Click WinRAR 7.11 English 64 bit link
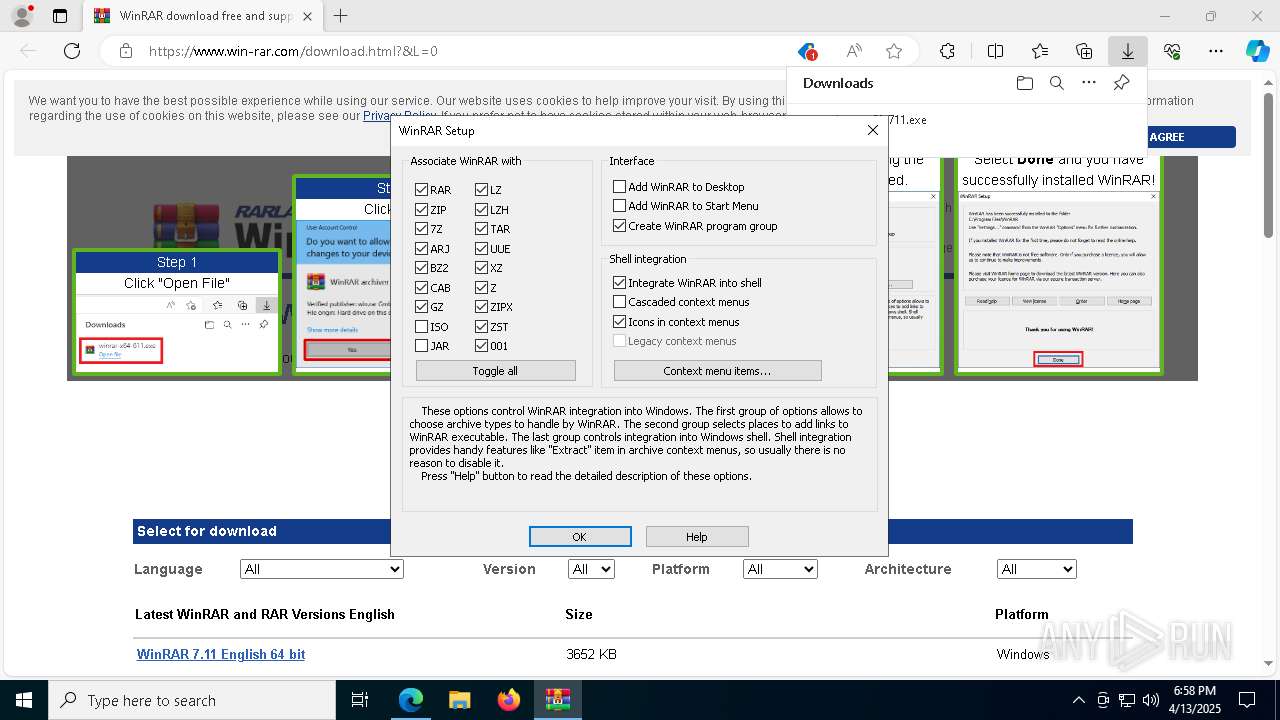The width and height of the screenshot is (1280, 720). 221,654
